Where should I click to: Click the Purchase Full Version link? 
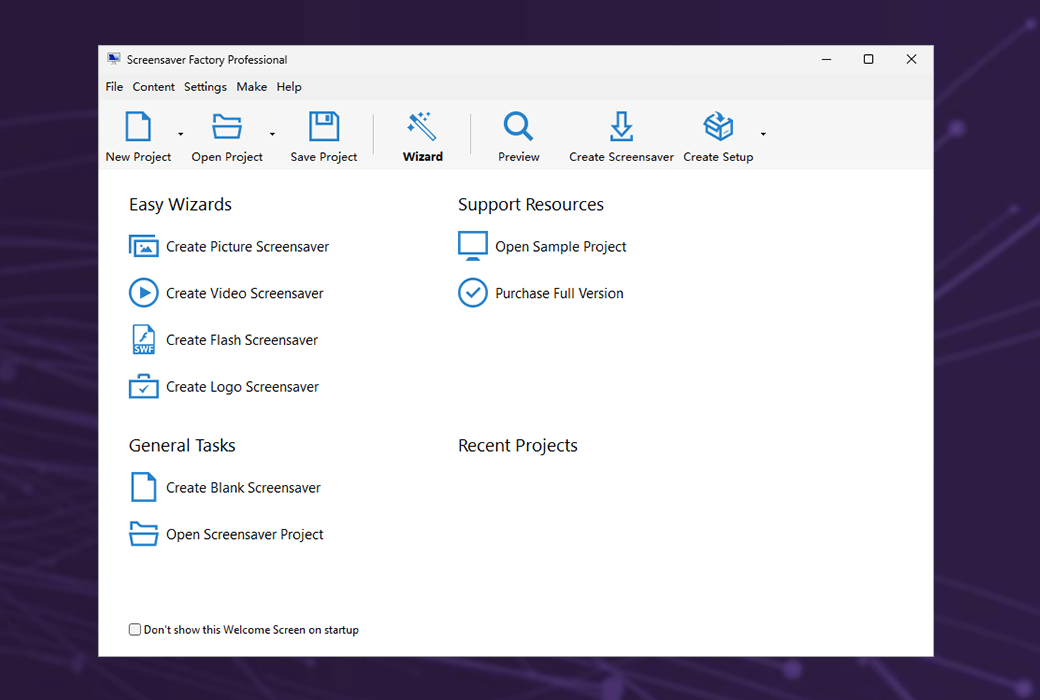[559, 293]
